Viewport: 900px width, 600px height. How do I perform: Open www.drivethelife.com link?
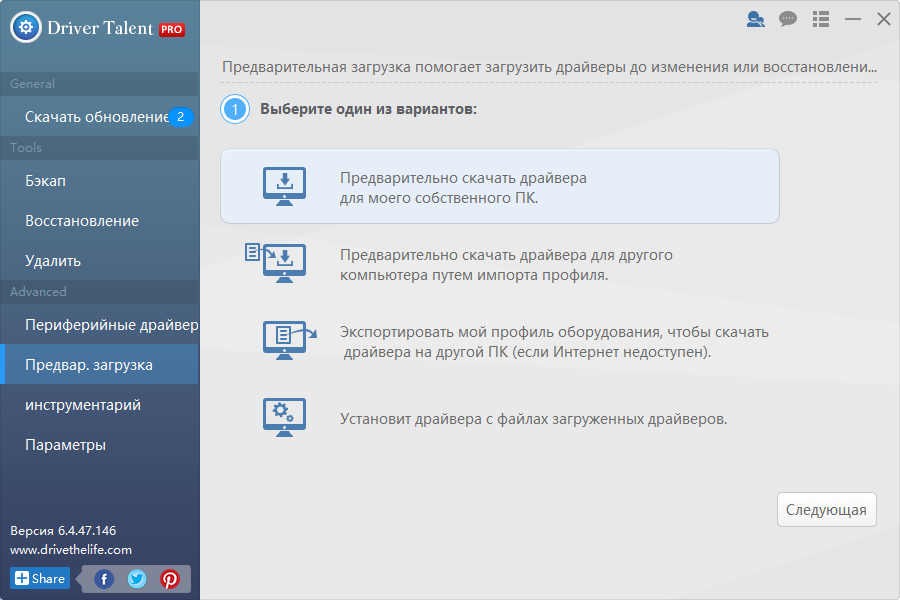[71, 549]
